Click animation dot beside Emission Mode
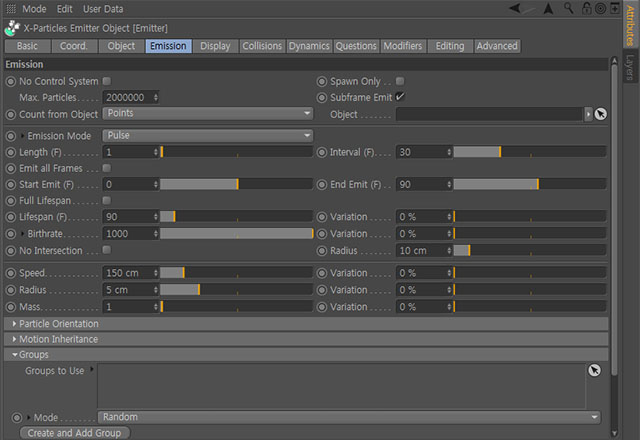Viewport: 640px width, 440px height. pos(11,136)
